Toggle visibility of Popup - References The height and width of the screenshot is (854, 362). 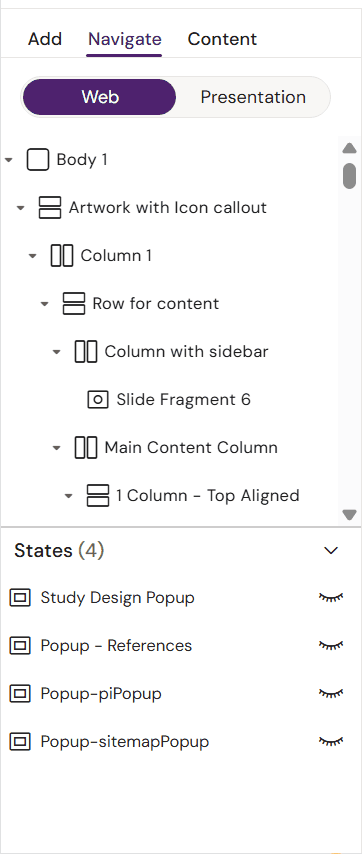[x=331, y=646]
